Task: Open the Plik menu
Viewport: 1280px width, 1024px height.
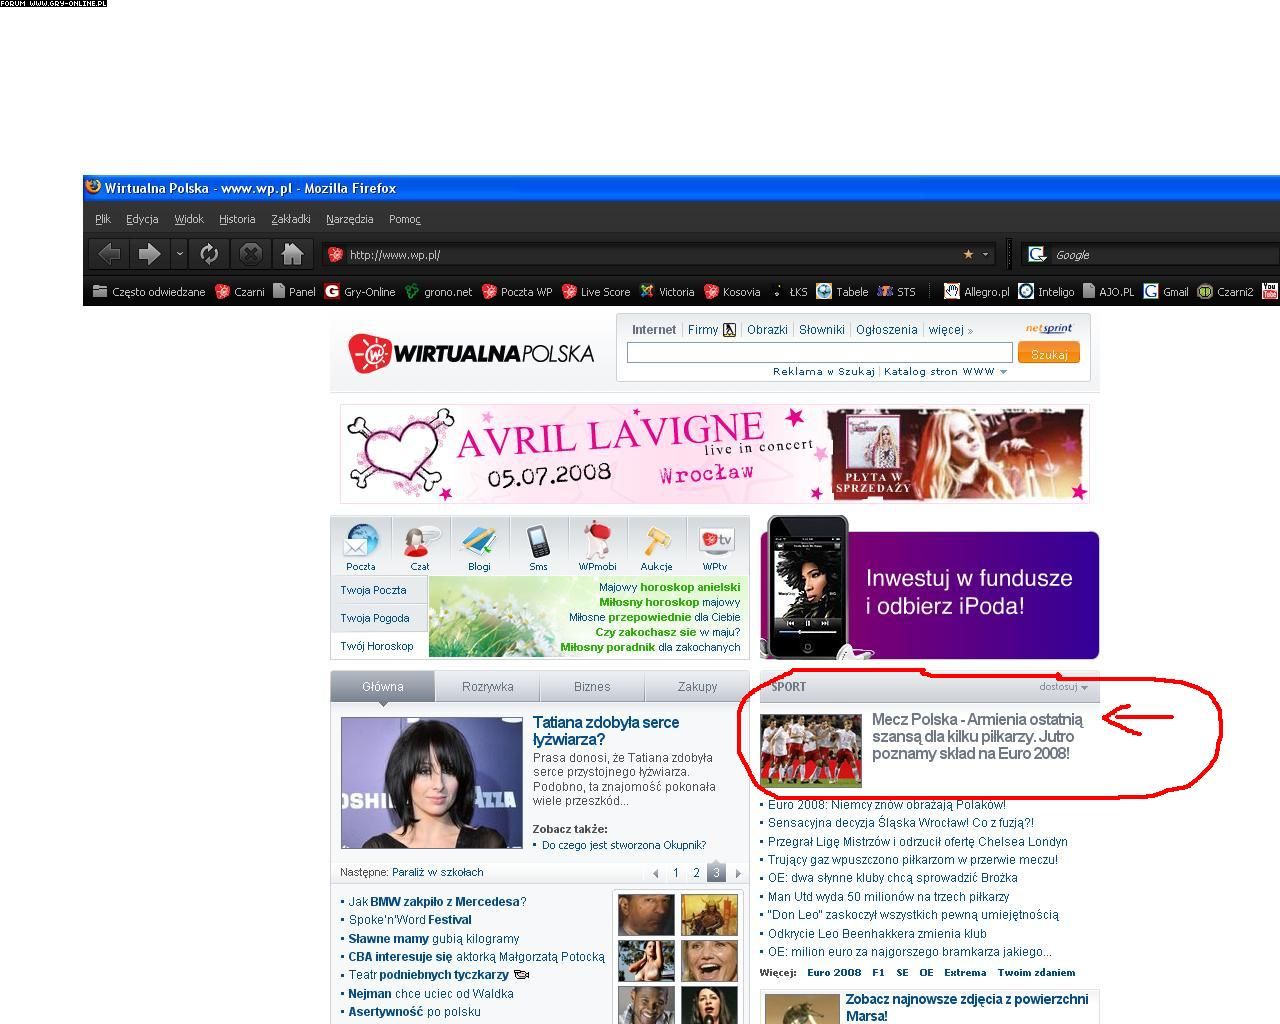Action: click(x=103, y=219)
